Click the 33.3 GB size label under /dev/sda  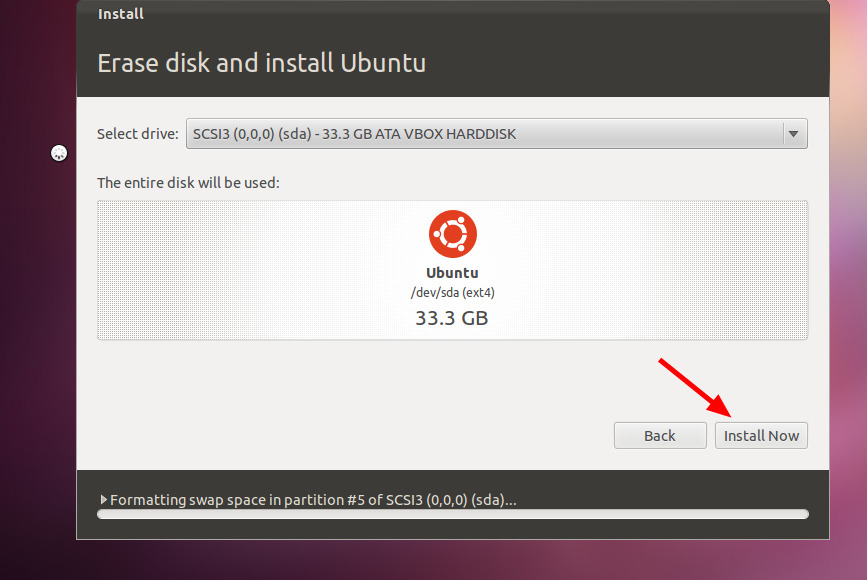(452, 318)
